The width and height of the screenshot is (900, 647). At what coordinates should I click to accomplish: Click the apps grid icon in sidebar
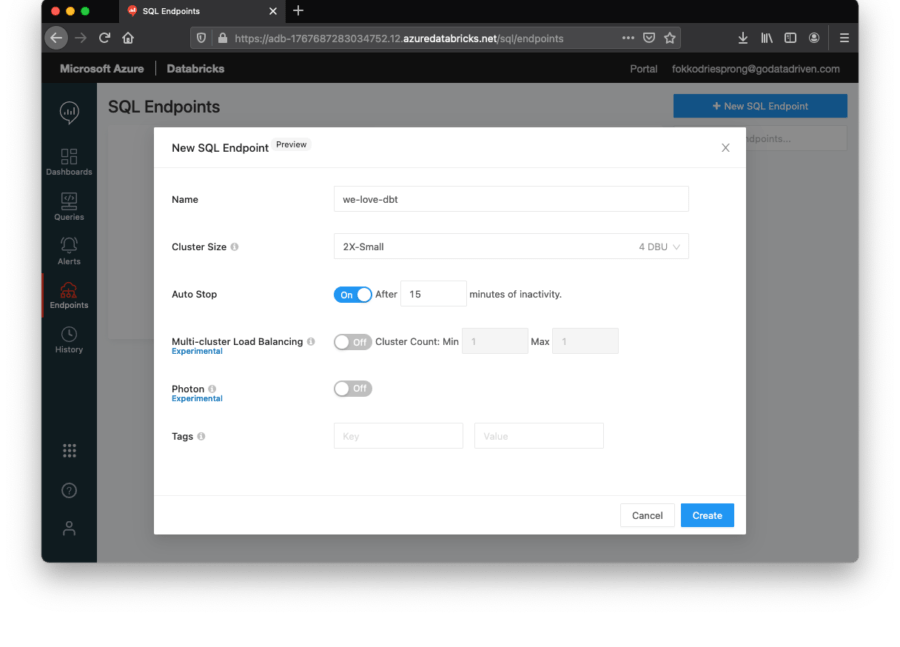(x=69, y=451)
